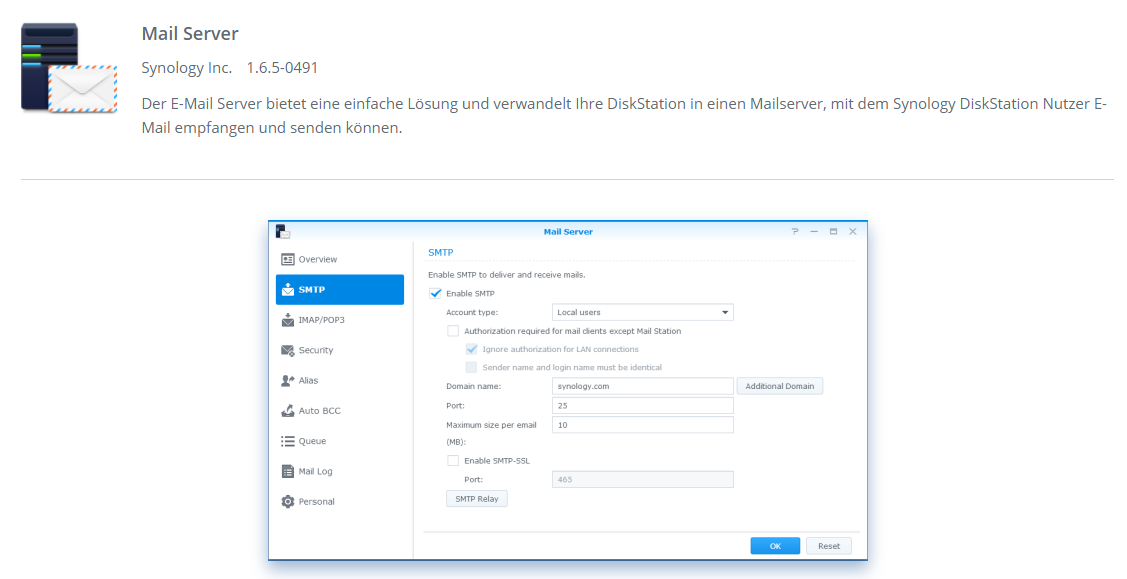Click the Mail Server screenshot thumbnail title
This screenshot has height=579, width=1127.
568,231
